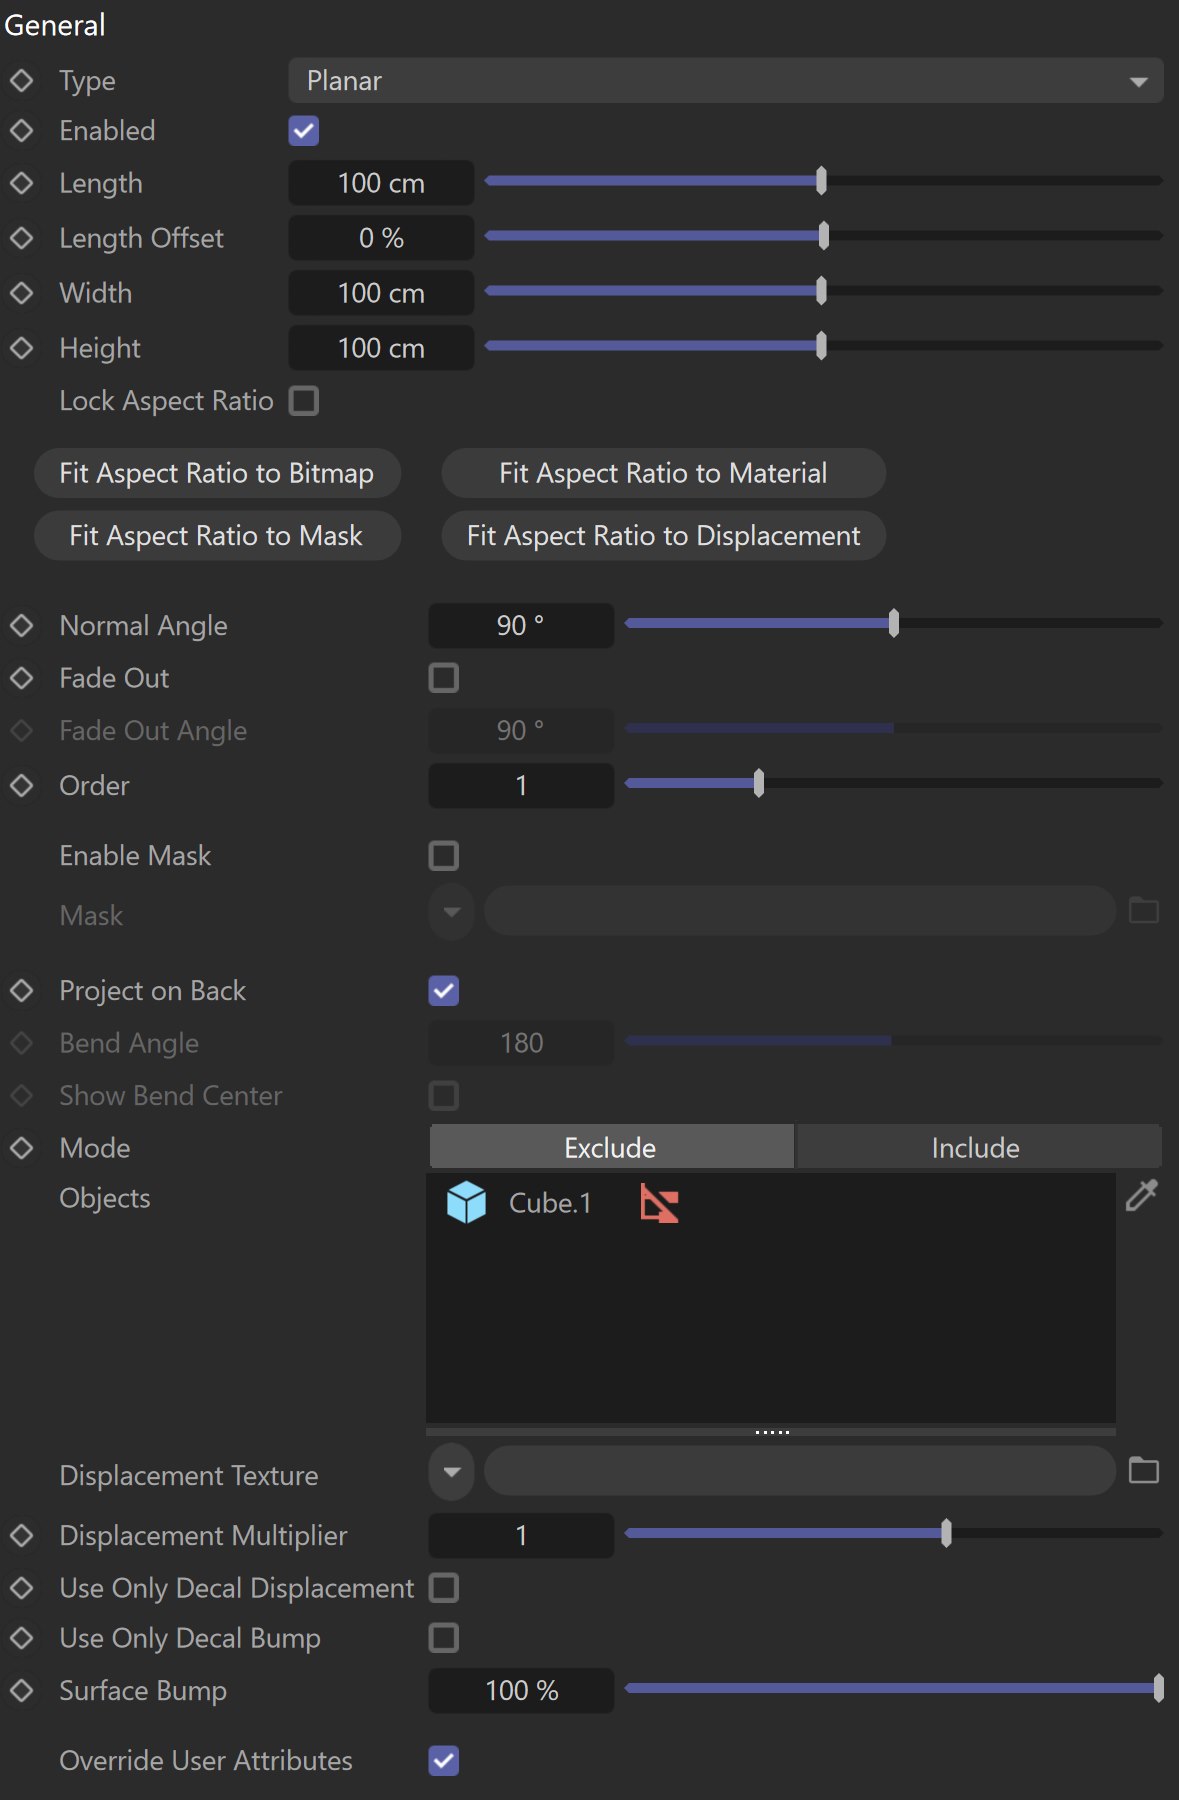Enable Lock Aspect Ratio checkbox
The height and width of the screenshot is (1800, 1179).
[x=304, y=401]
